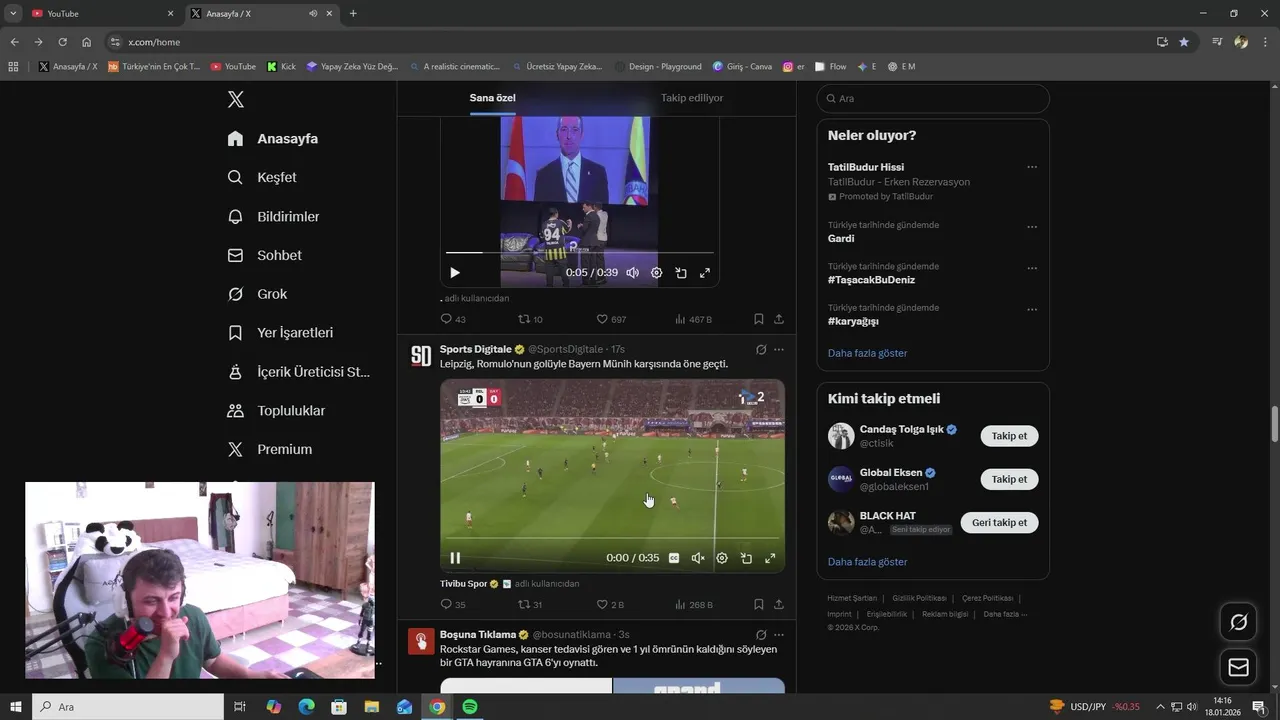1280x720 pixels.
Task: Pause the Leipzig match video
Action: pos(455,558)
